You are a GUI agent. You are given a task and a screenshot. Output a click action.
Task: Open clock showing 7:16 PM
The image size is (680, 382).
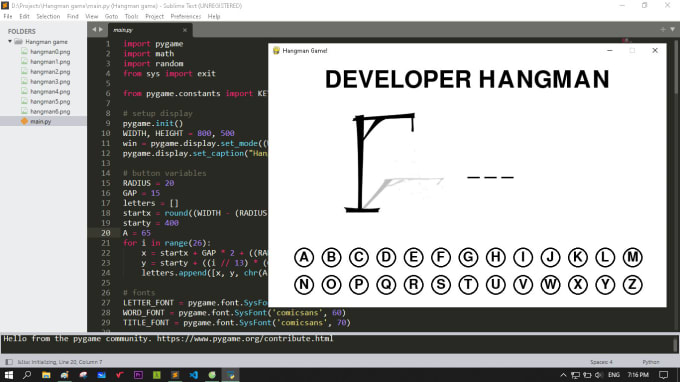638,375
